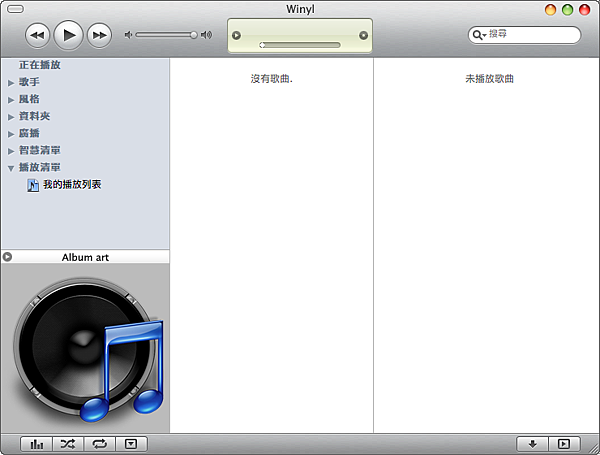Select the 智慧清單 library item
The height and width of the screenshot is (455, 600).
click(x=40, y=150)
